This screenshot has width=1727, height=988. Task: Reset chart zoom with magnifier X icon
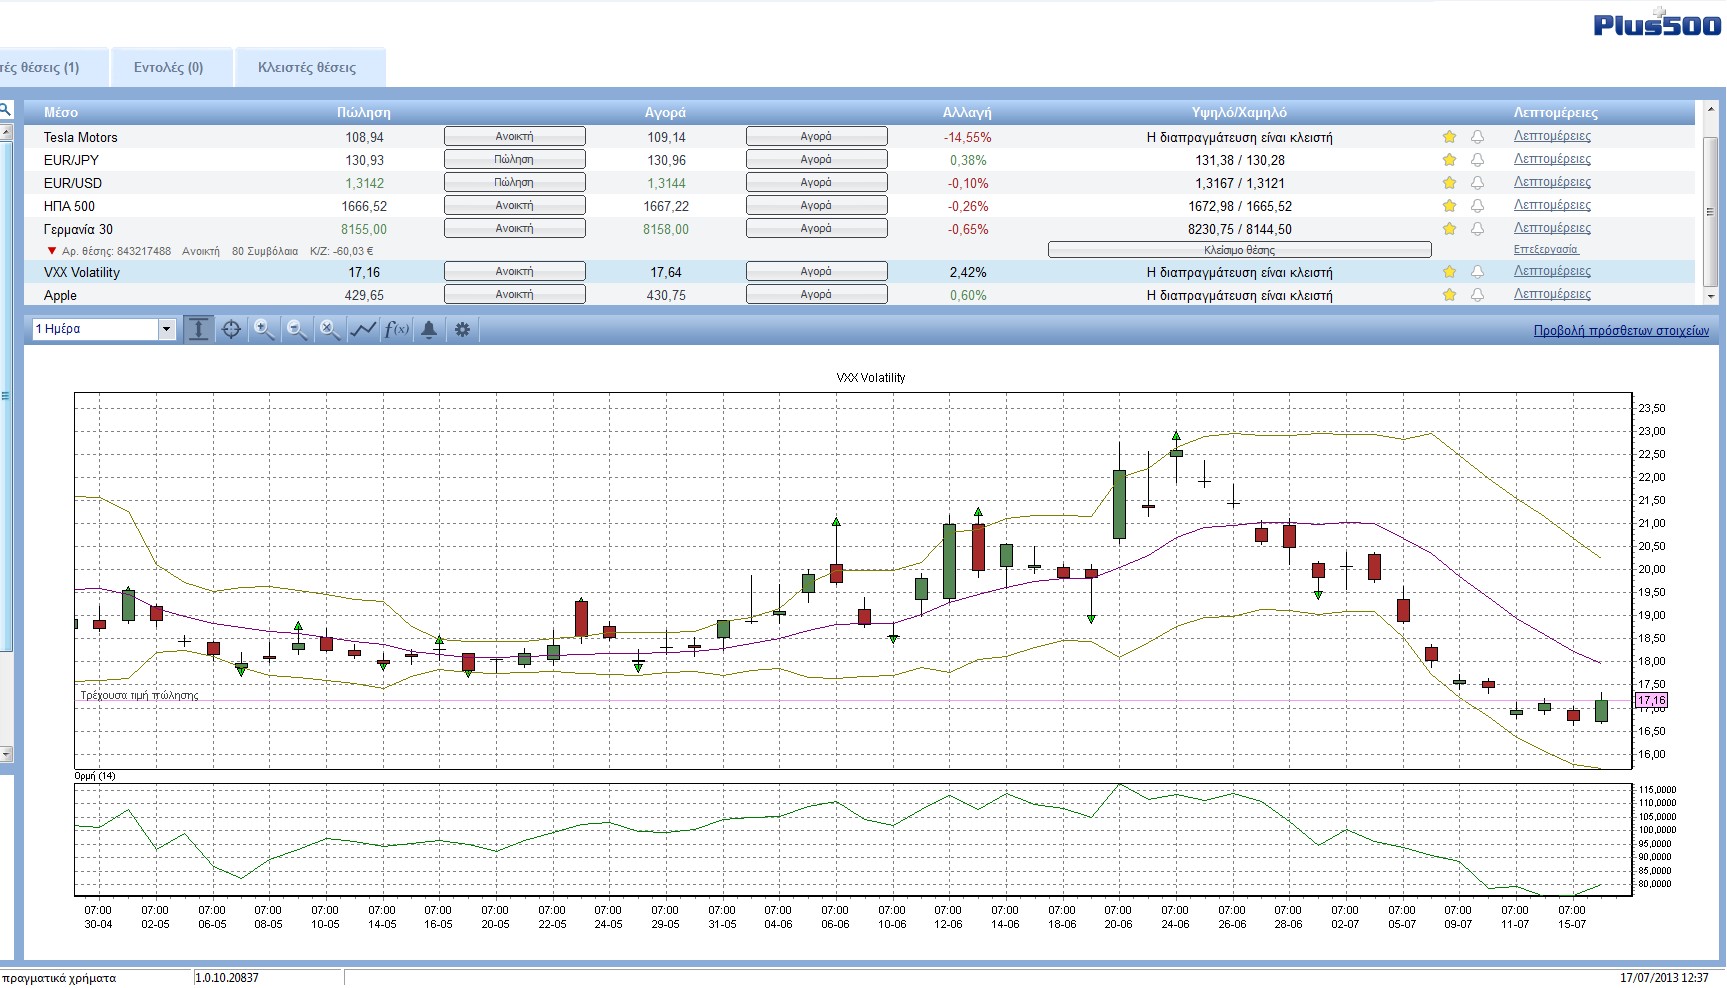pos(330,329)
